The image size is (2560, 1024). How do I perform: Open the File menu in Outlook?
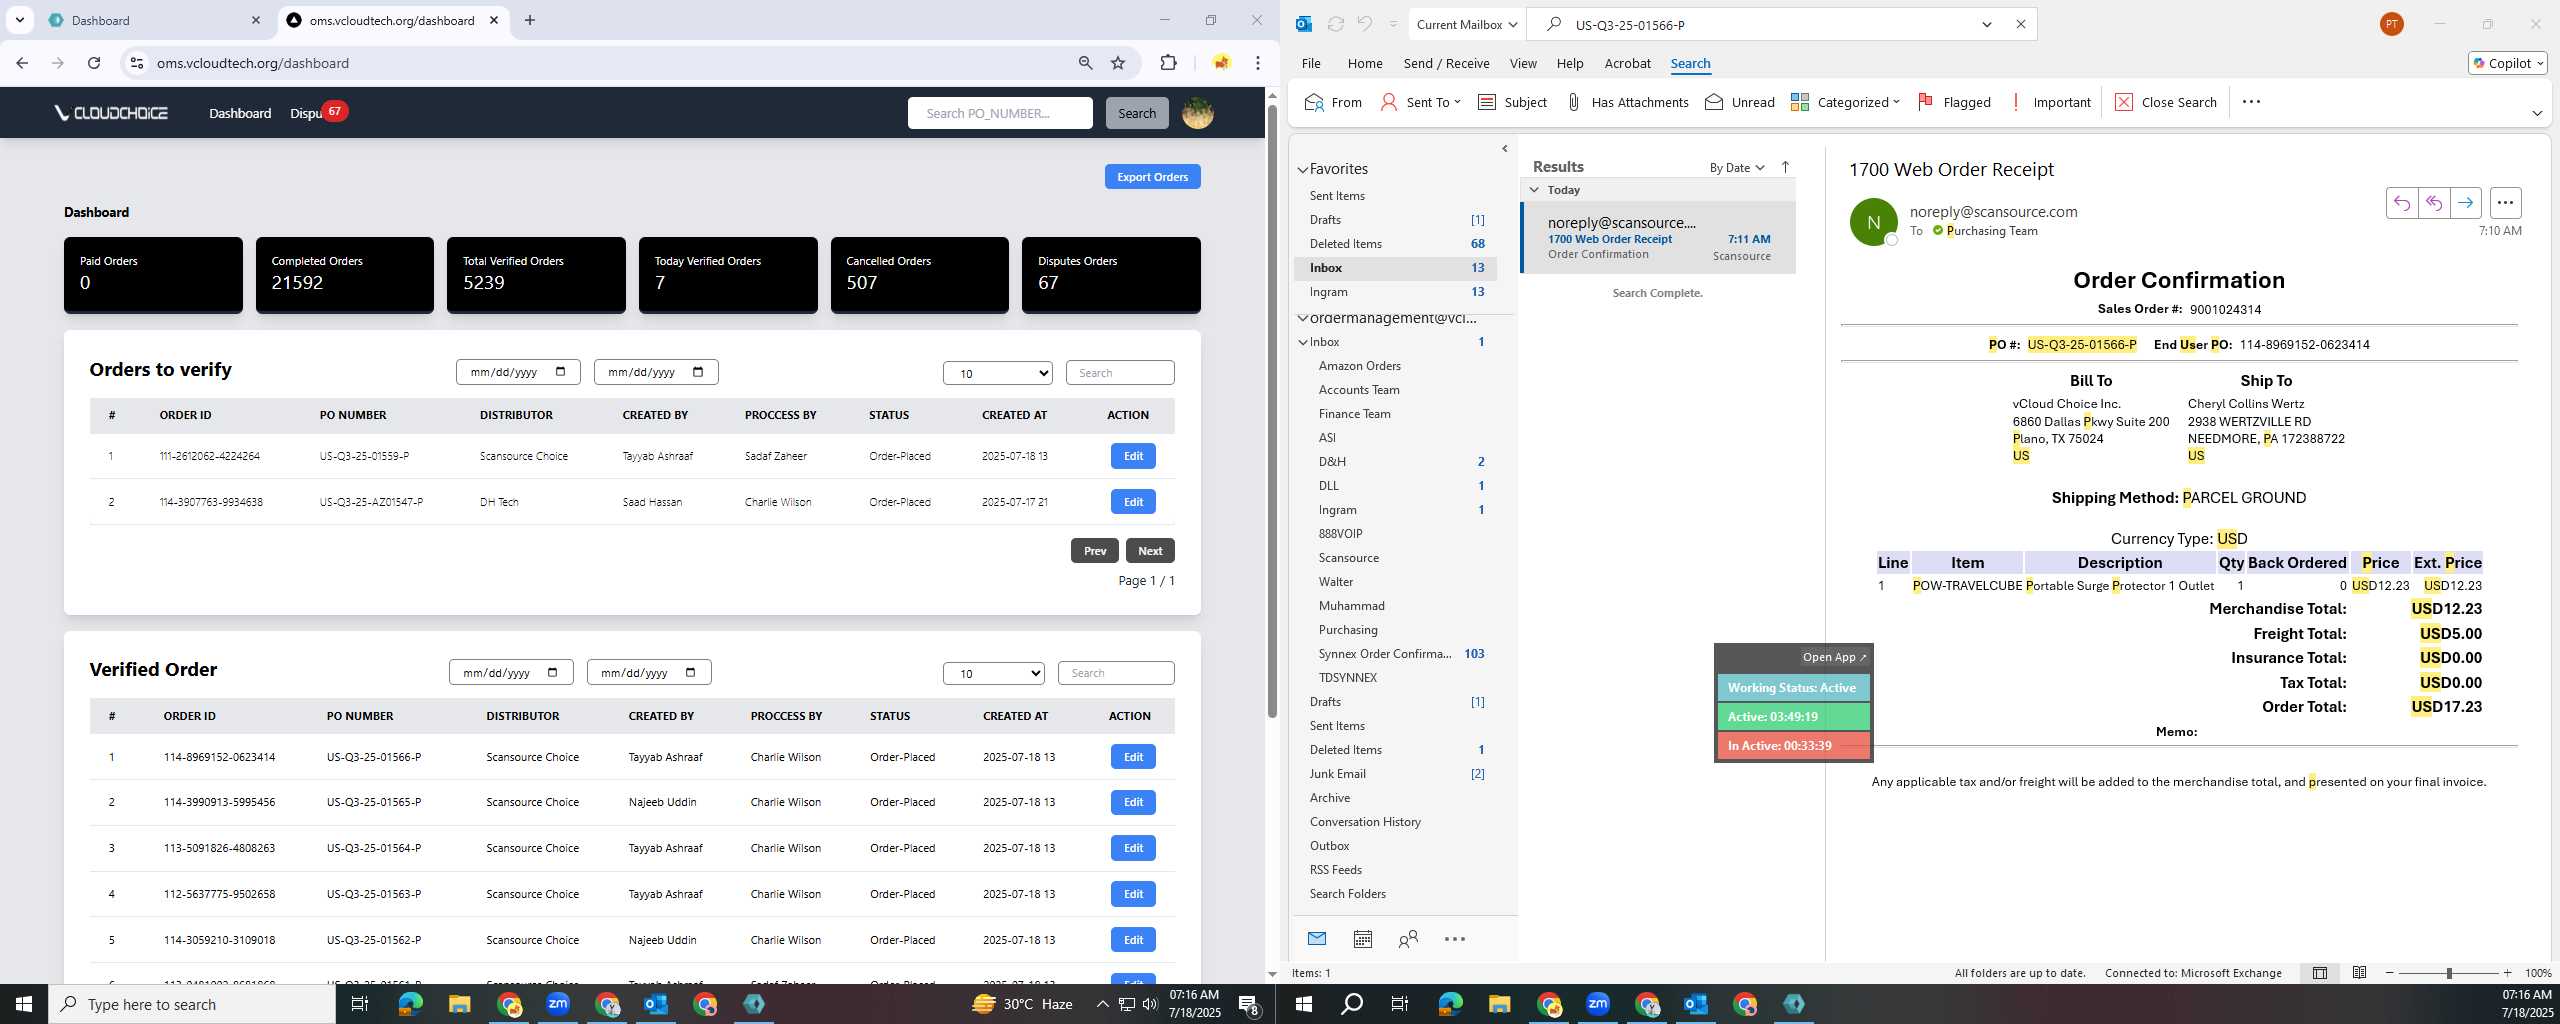point(1310,63)
